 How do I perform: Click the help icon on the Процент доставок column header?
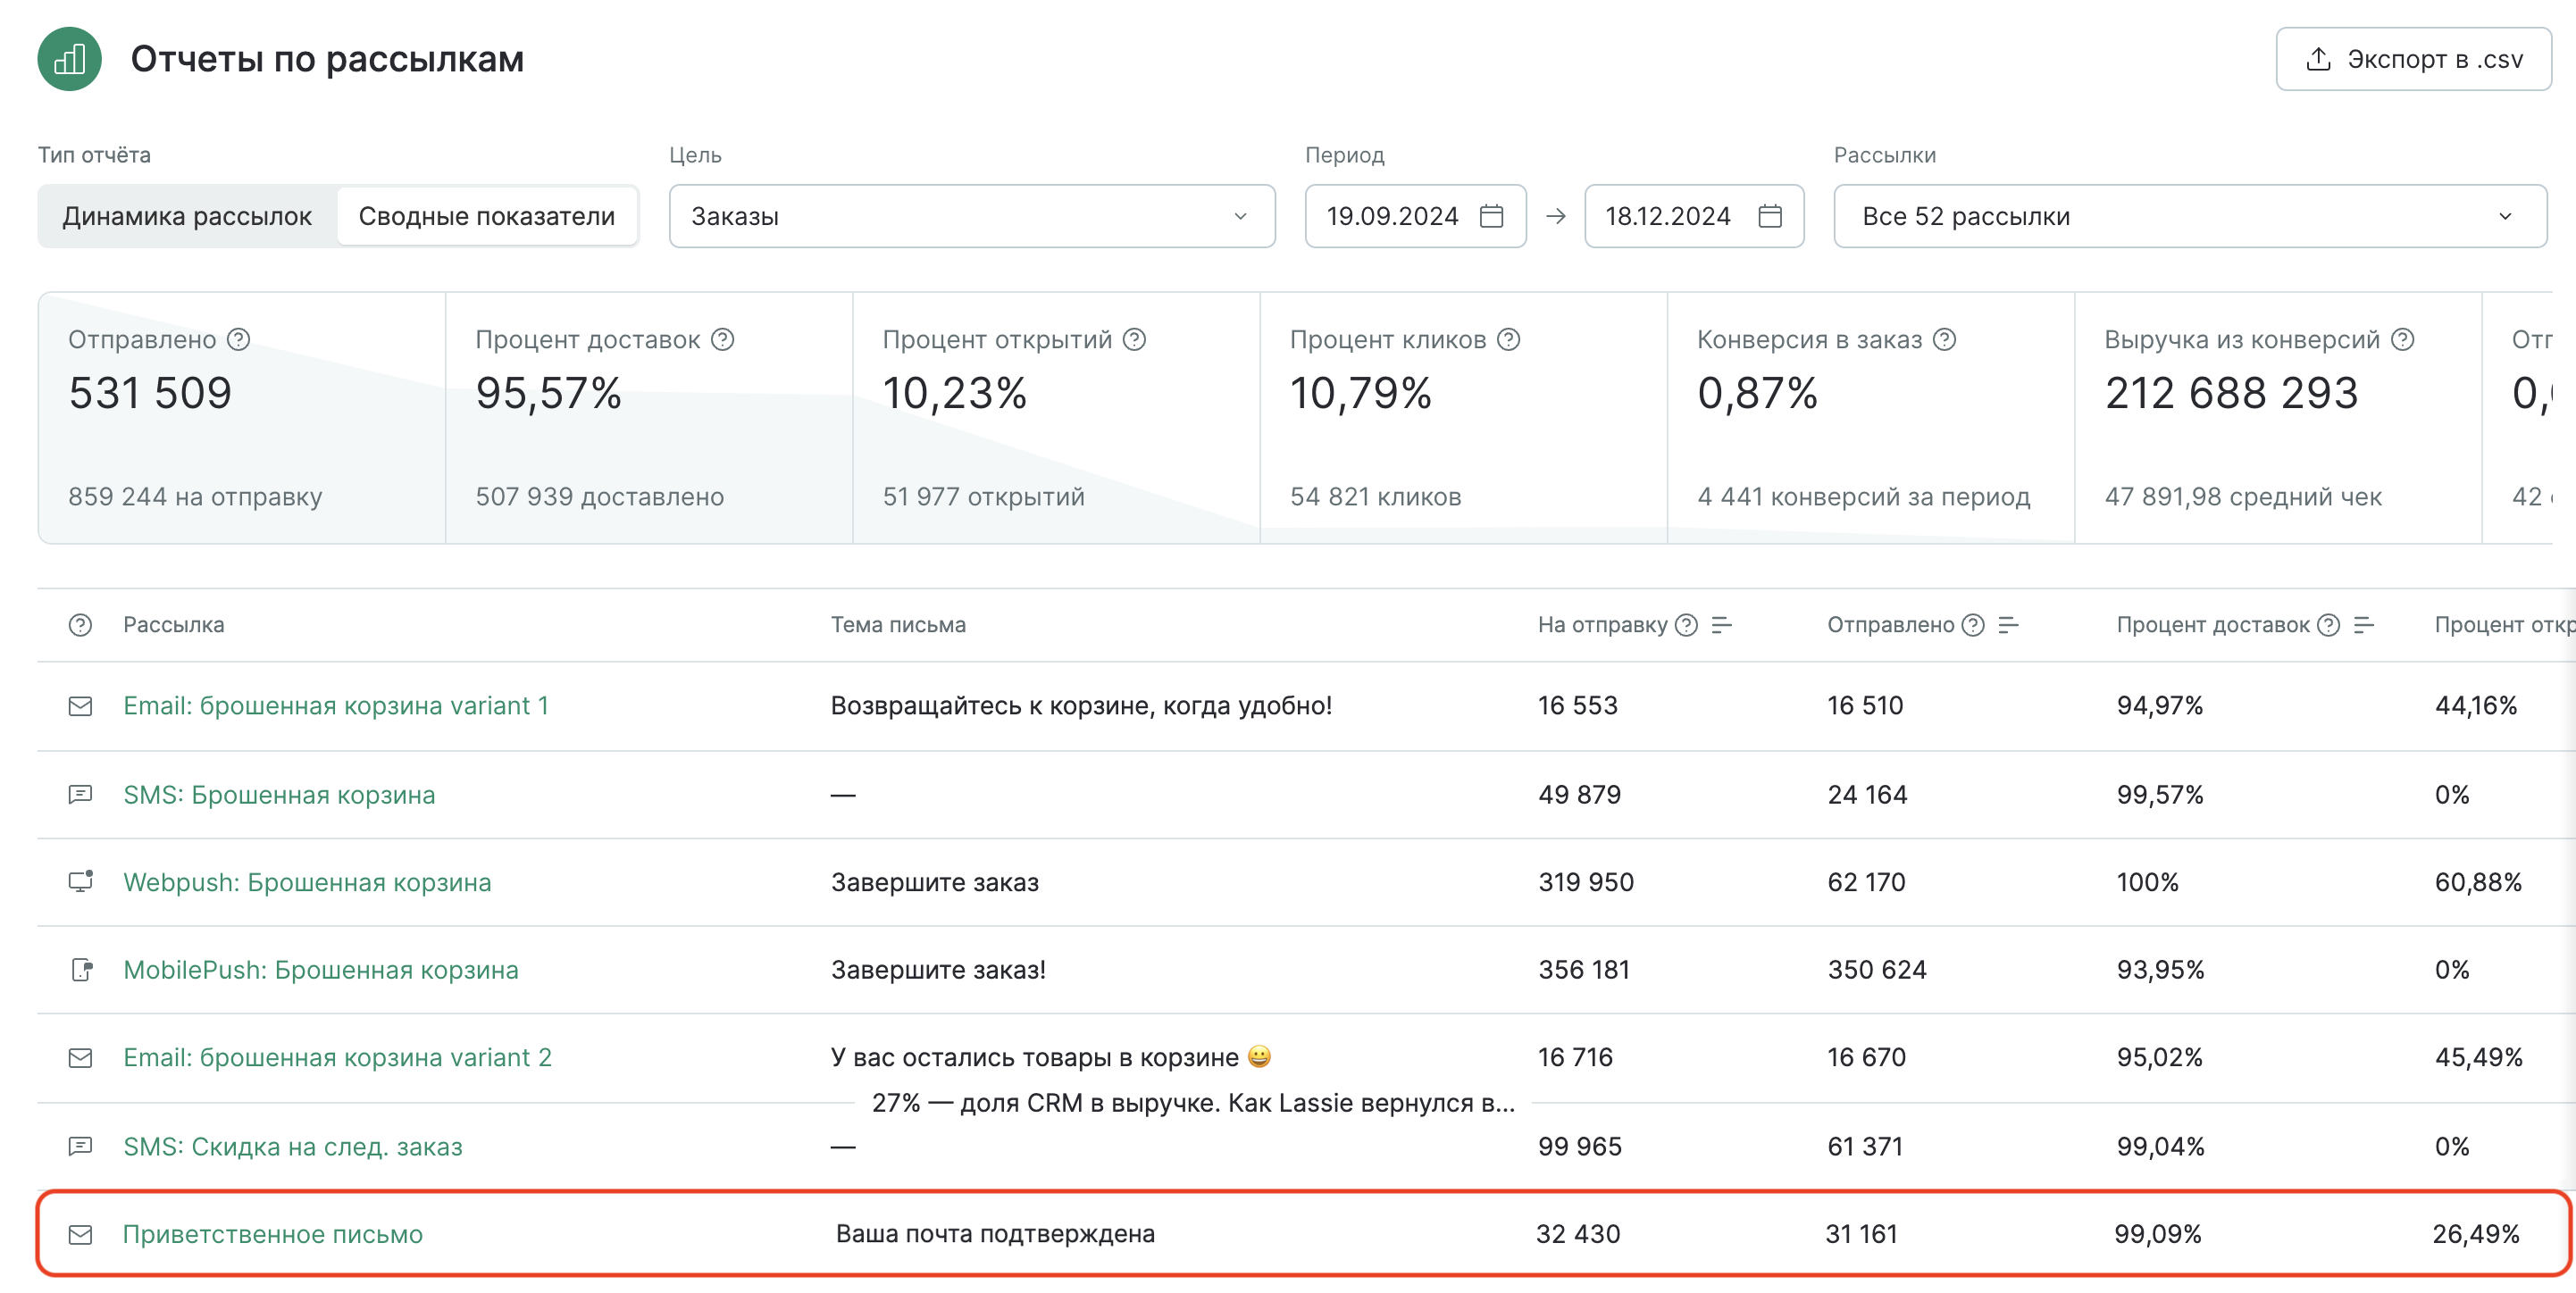[x=2328, y=625]
